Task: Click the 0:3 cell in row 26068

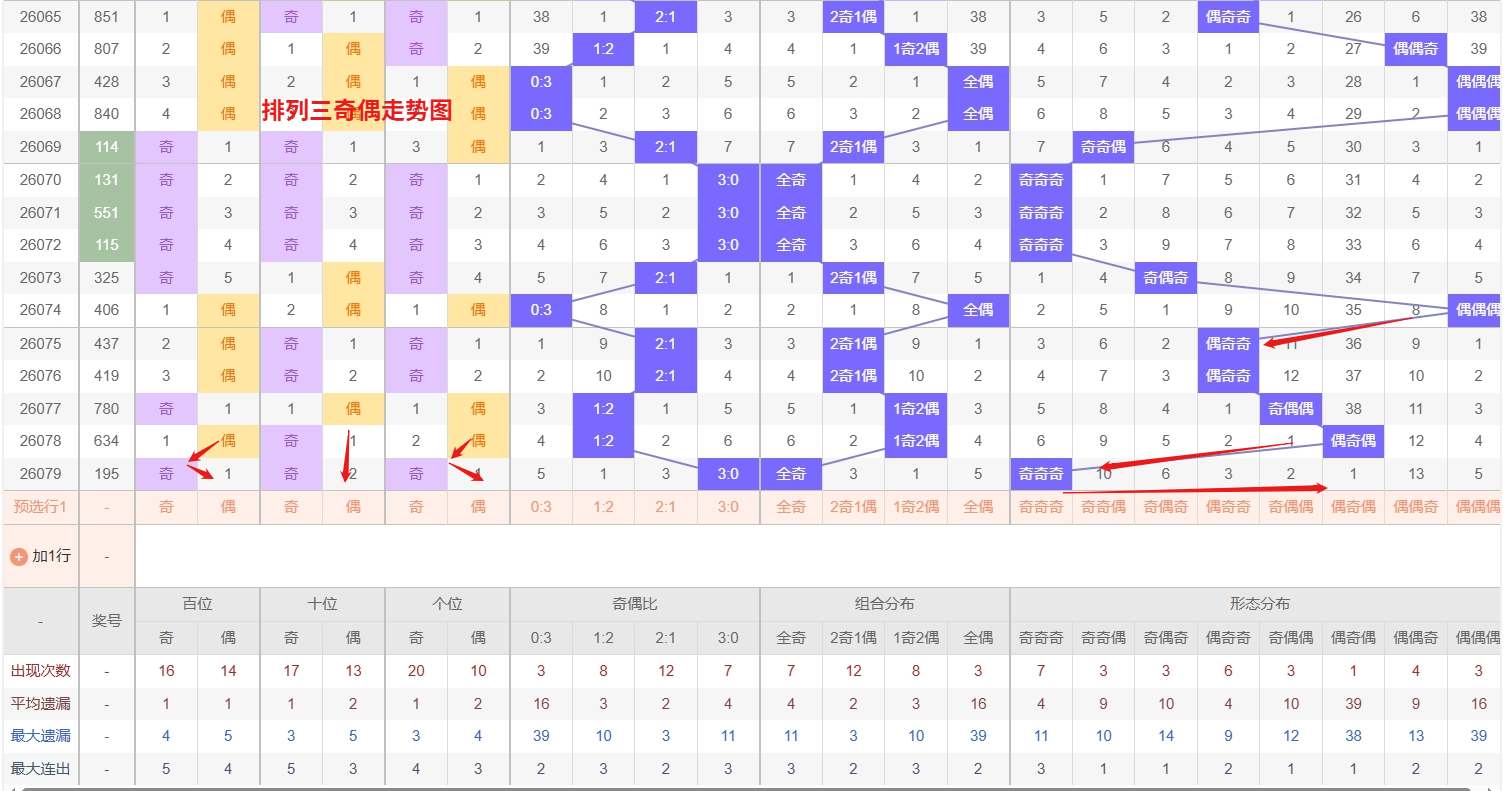Action: 541,114
